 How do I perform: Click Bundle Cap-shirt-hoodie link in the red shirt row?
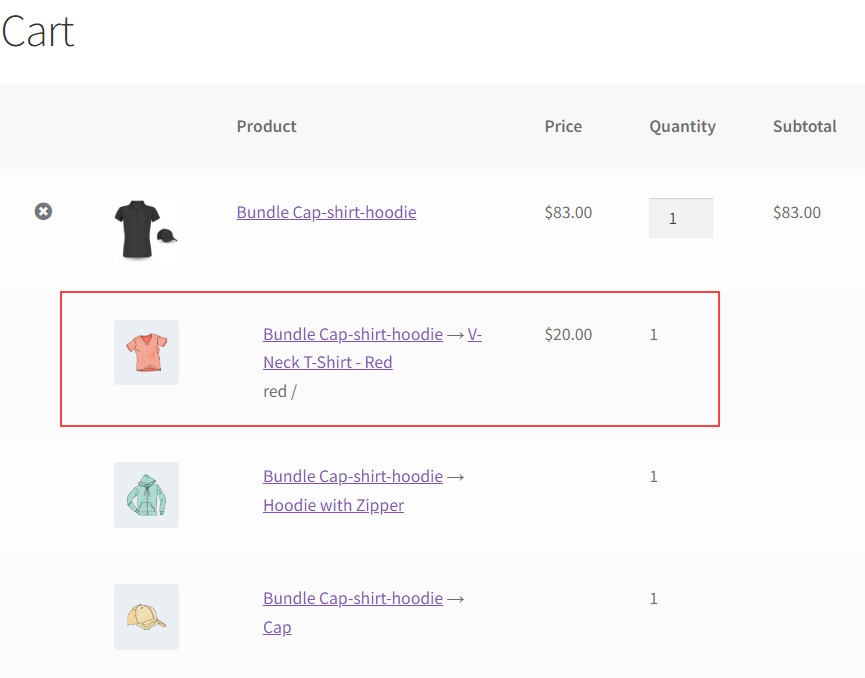pos(353,334)
